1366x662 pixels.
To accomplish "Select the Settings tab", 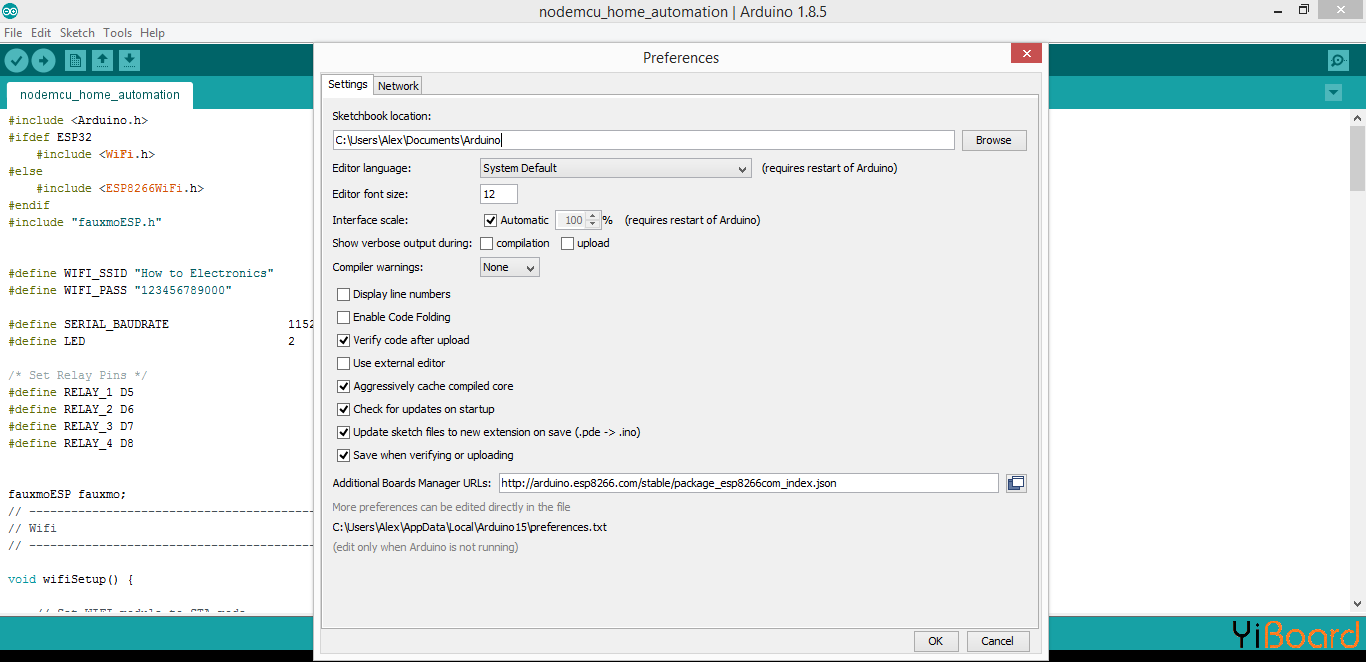I will (348, 85).
